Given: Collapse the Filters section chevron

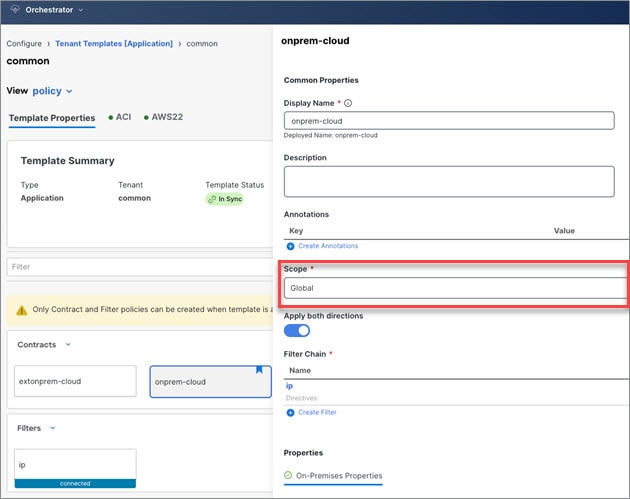Looking at the screenshot, I should point(53,428).
